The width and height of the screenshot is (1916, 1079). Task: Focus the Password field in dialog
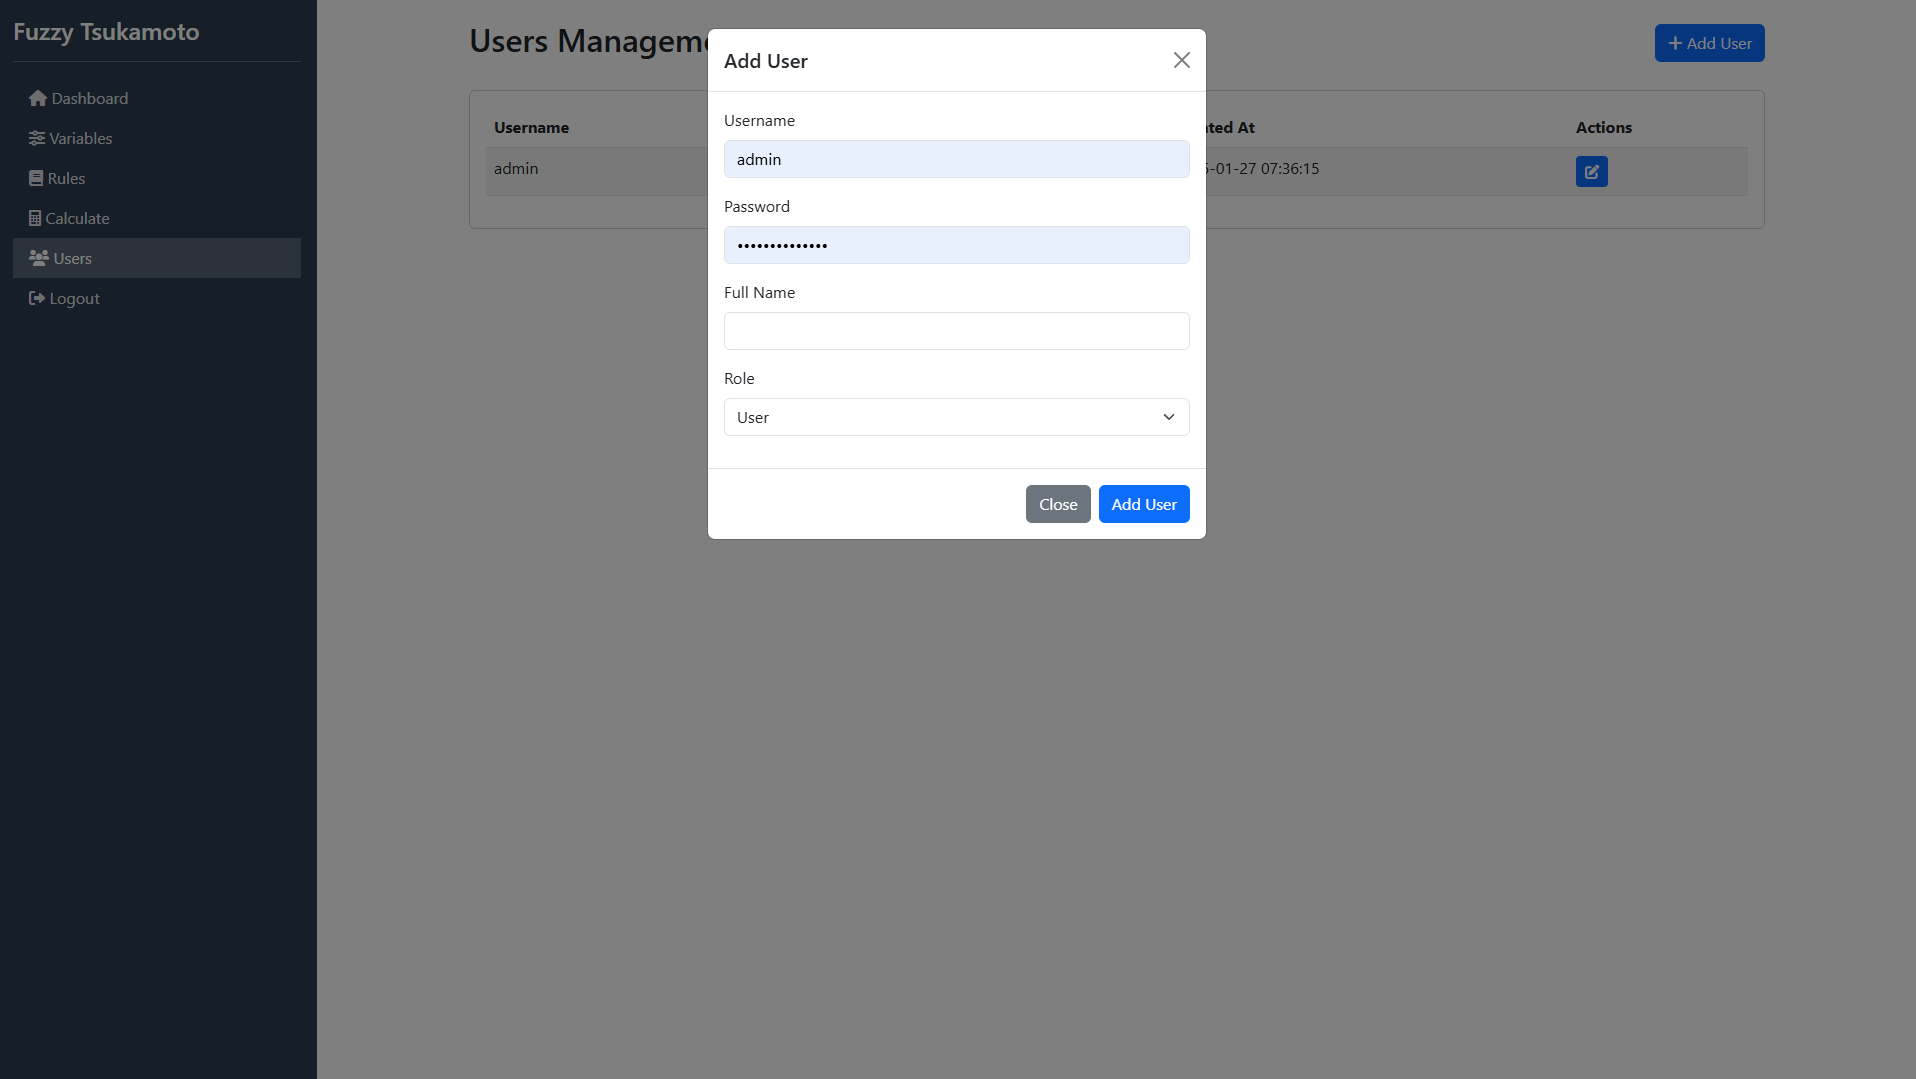956,245
